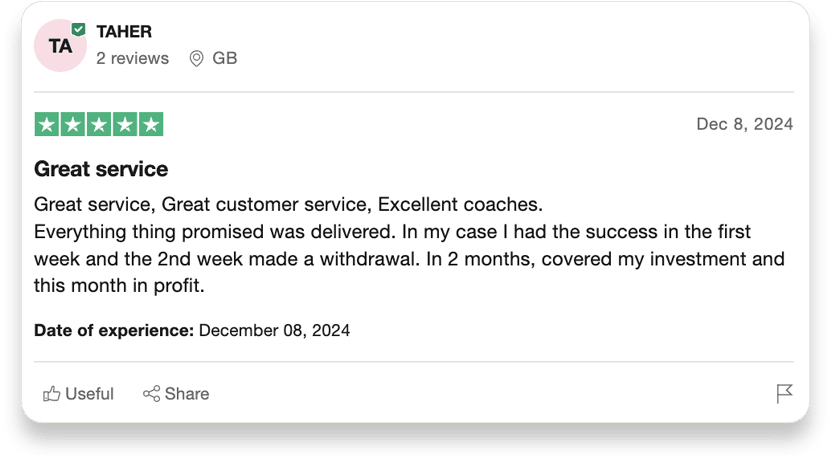
Task: Open the Great service review title
Action: tap(101, 169)
